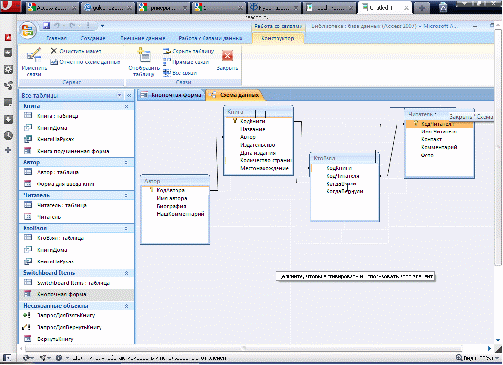Image resolution: width=503 pixels, height=365 pixels.
Task: Collapse the Книга group in navigation pane
Action: pos(126,106)
